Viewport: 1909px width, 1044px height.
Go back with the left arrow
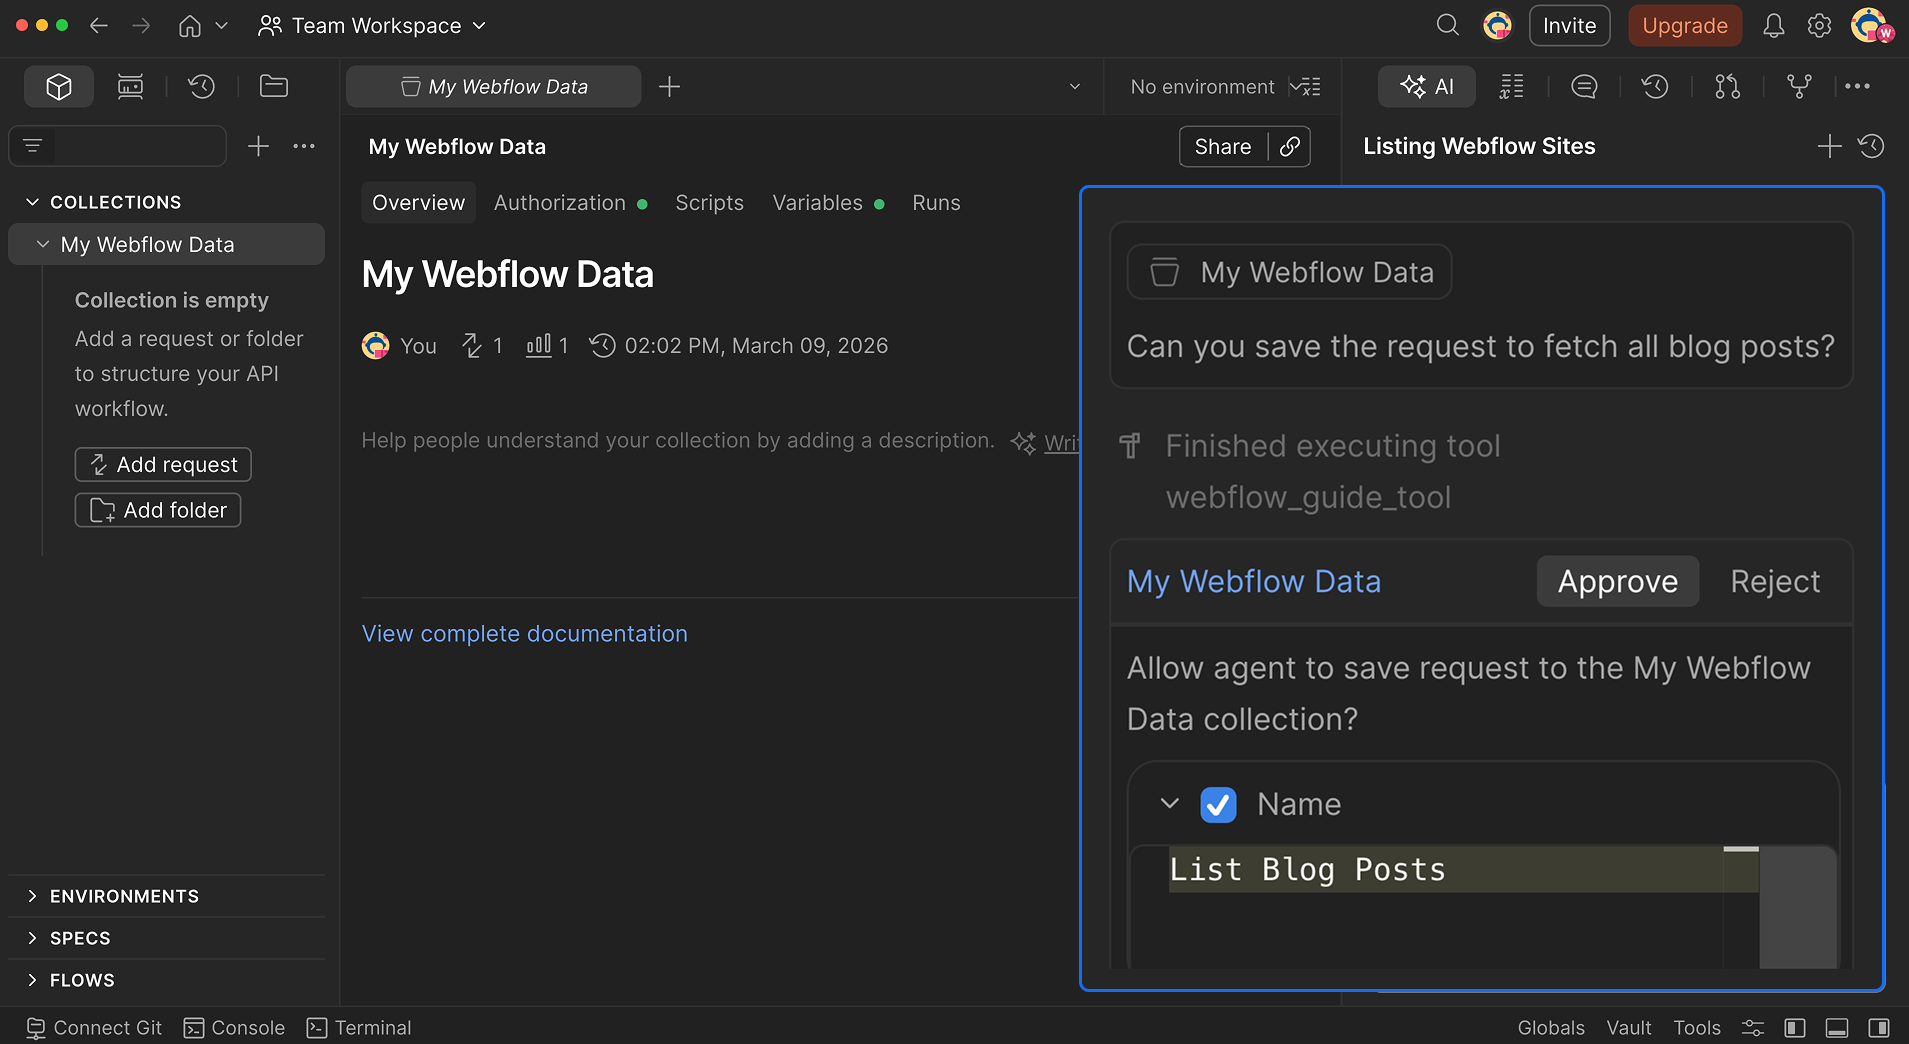point(98,26)
